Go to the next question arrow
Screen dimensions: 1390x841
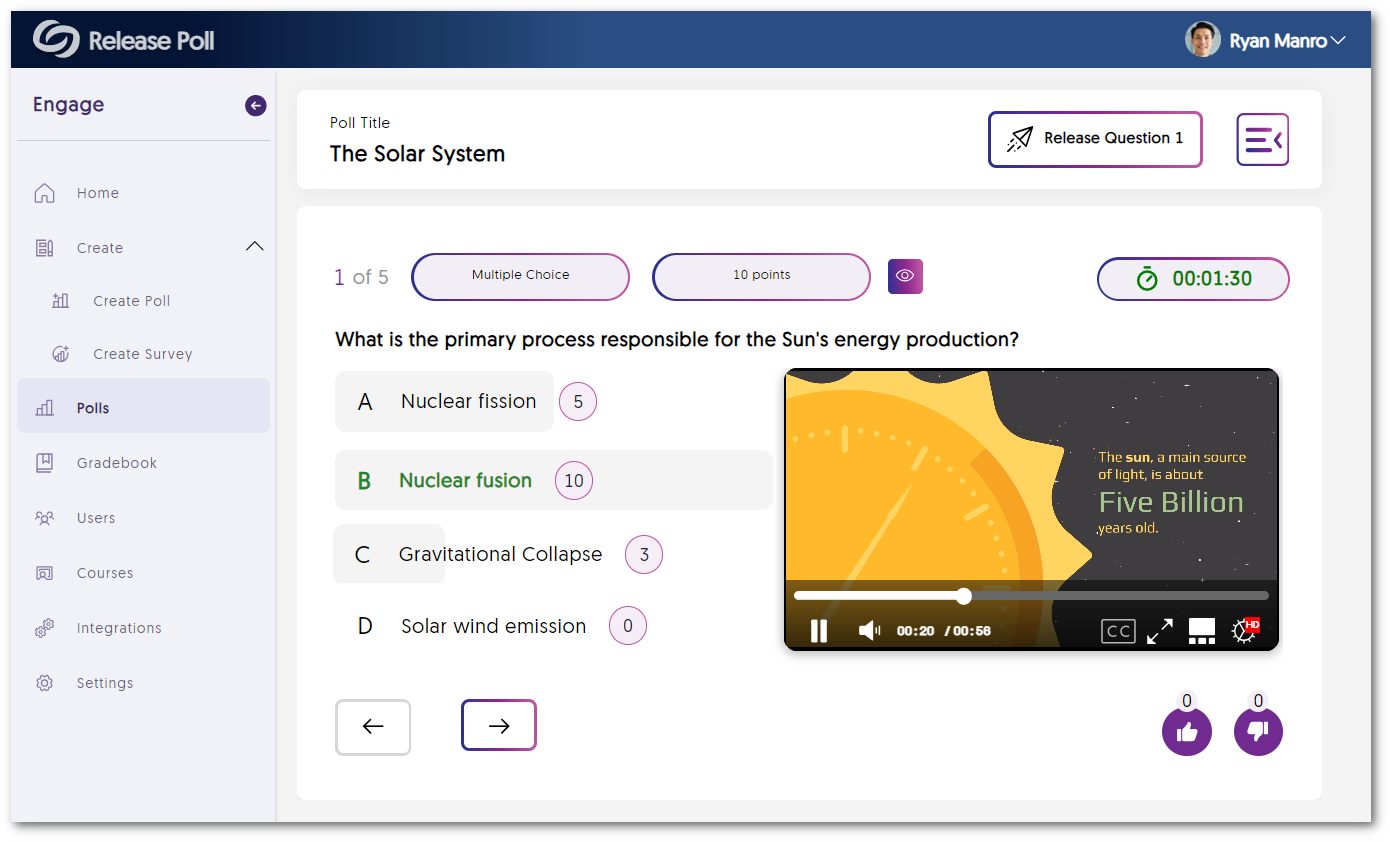click(x=498, y=726)
